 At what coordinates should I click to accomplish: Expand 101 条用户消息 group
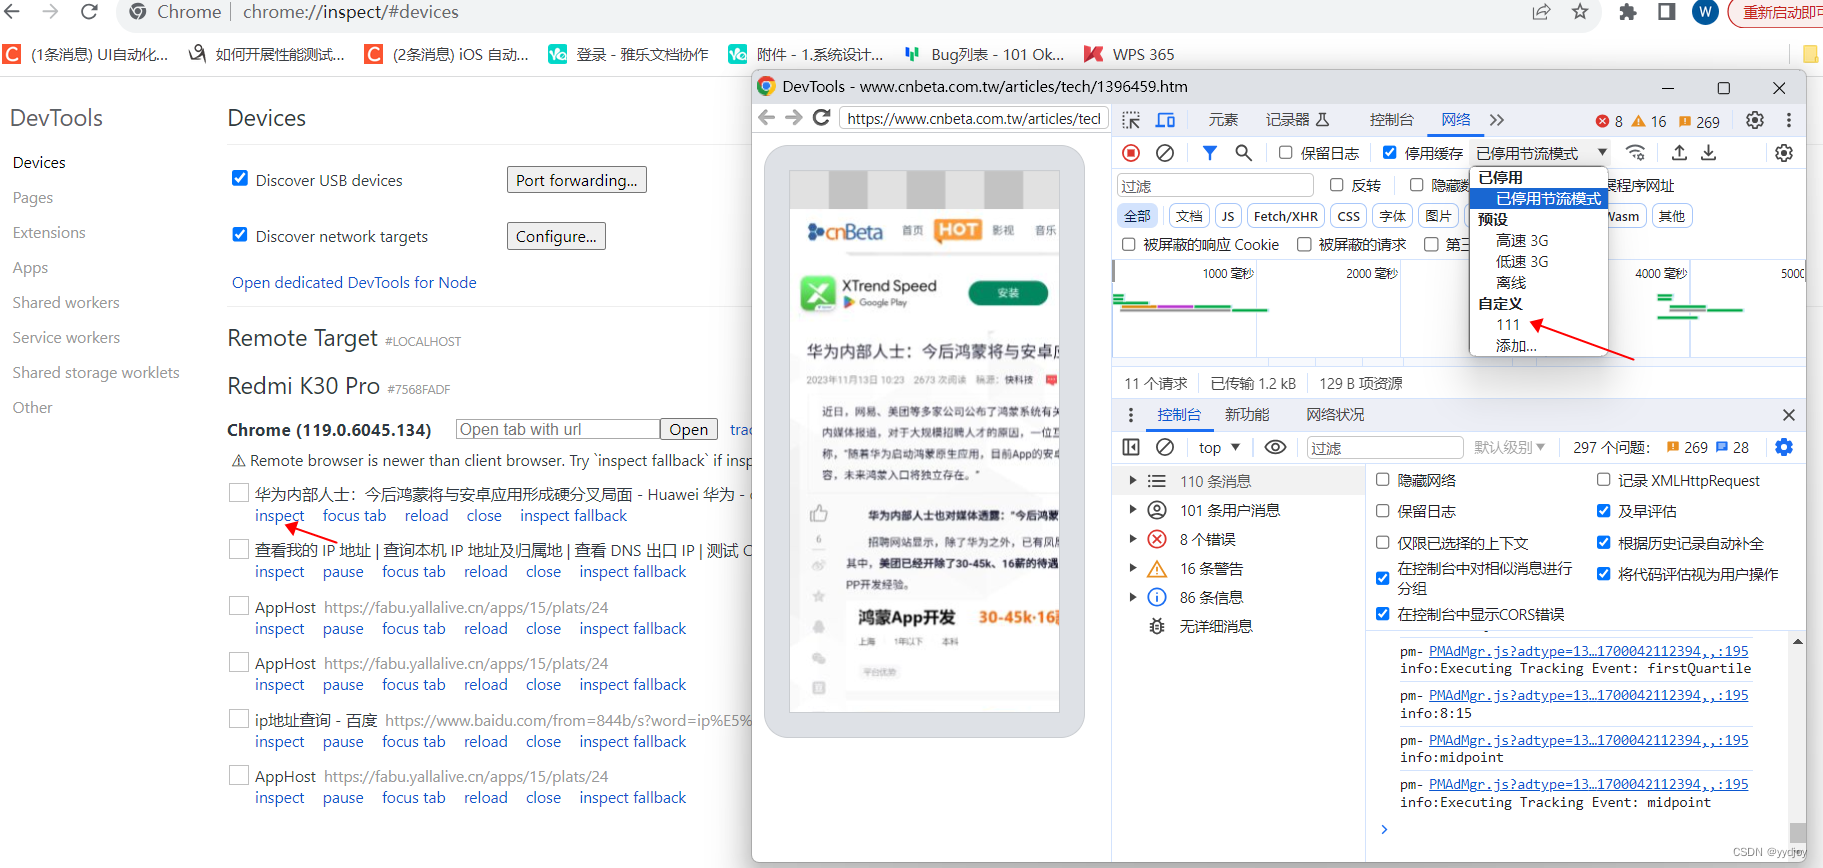[x=1133, y=510]
